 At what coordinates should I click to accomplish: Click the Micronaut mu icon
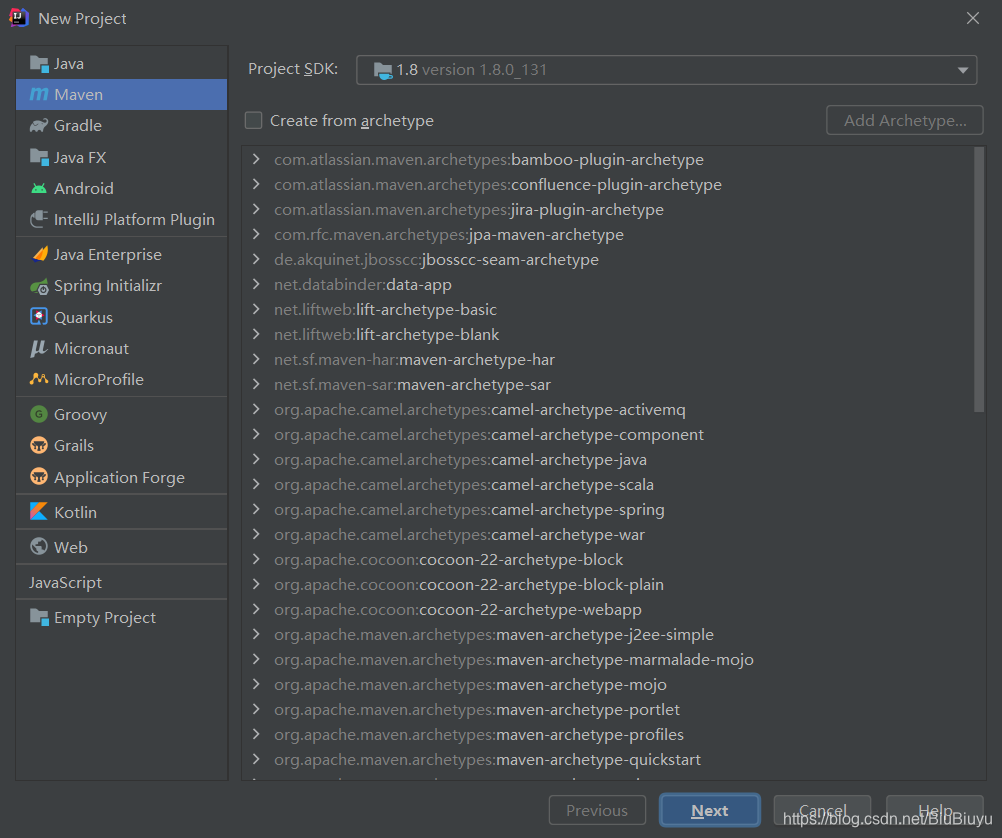(x=39, y=348)
